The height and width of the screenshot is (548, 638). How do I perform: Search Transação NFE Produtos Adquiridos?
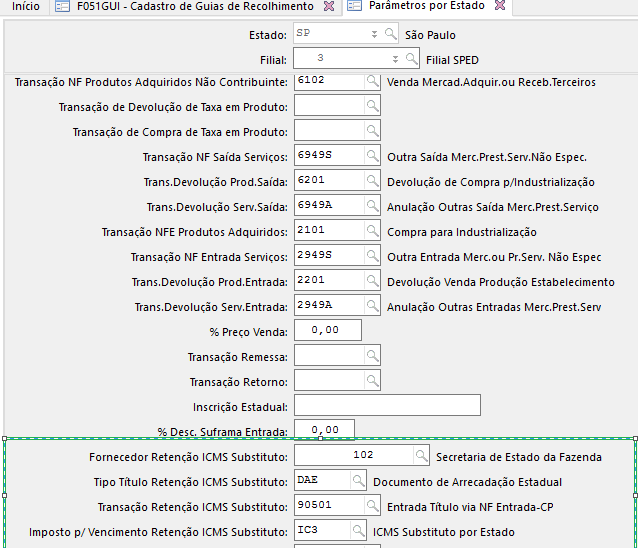pos(372,231)
